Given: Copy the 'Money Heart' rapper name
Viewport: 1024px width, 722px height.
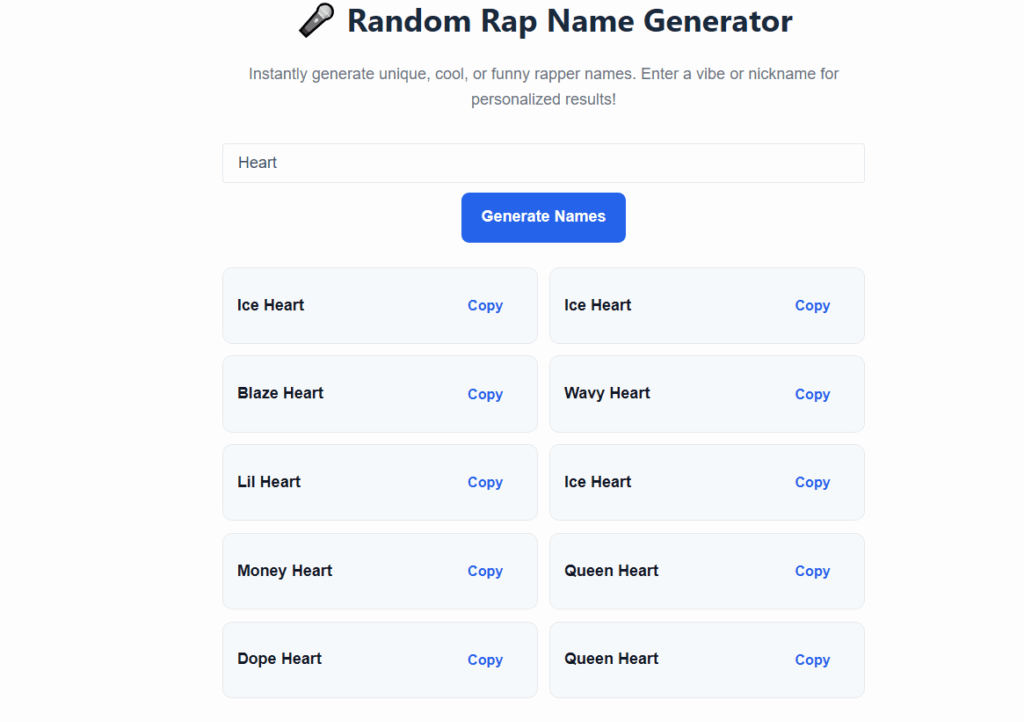Looking at the screenshot, I should tap(485, 571).
